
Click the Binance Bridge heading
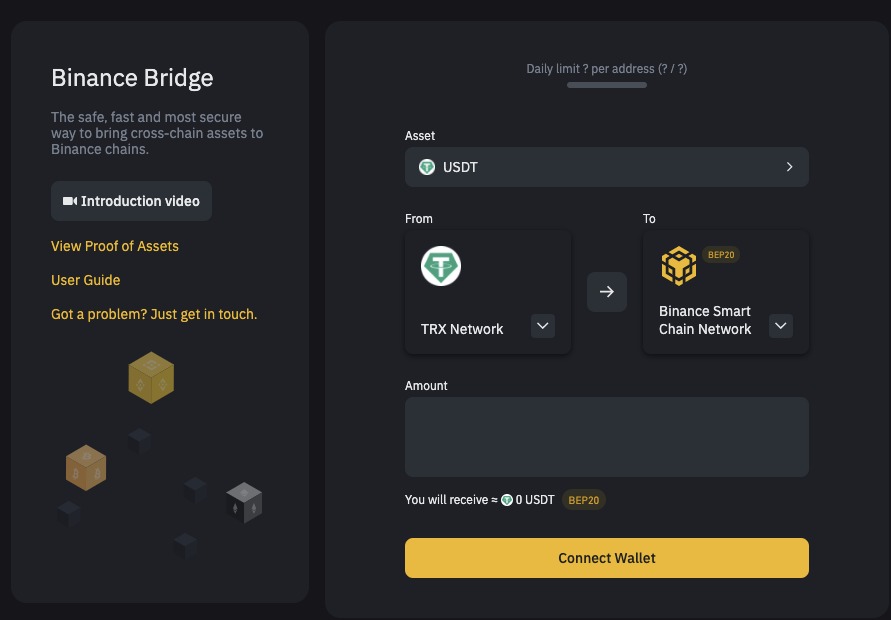tap(132, 78)
